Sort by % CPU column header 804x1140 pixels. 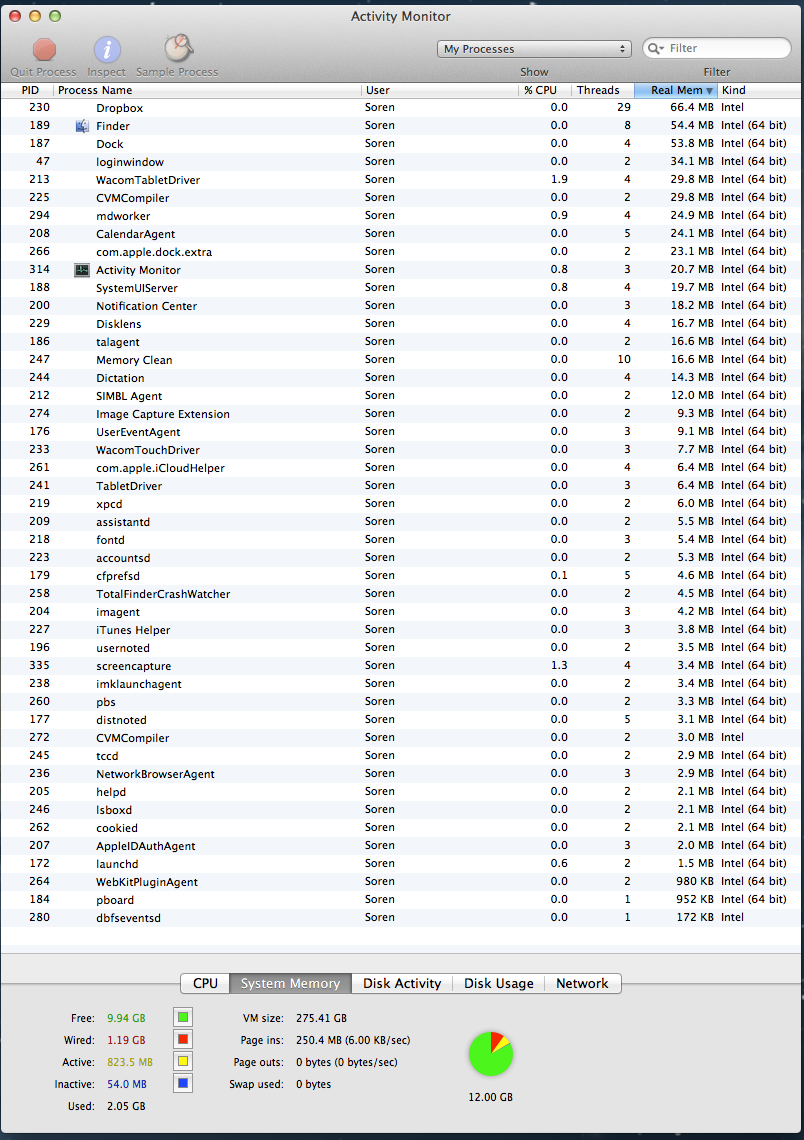[x=544, y=90]
